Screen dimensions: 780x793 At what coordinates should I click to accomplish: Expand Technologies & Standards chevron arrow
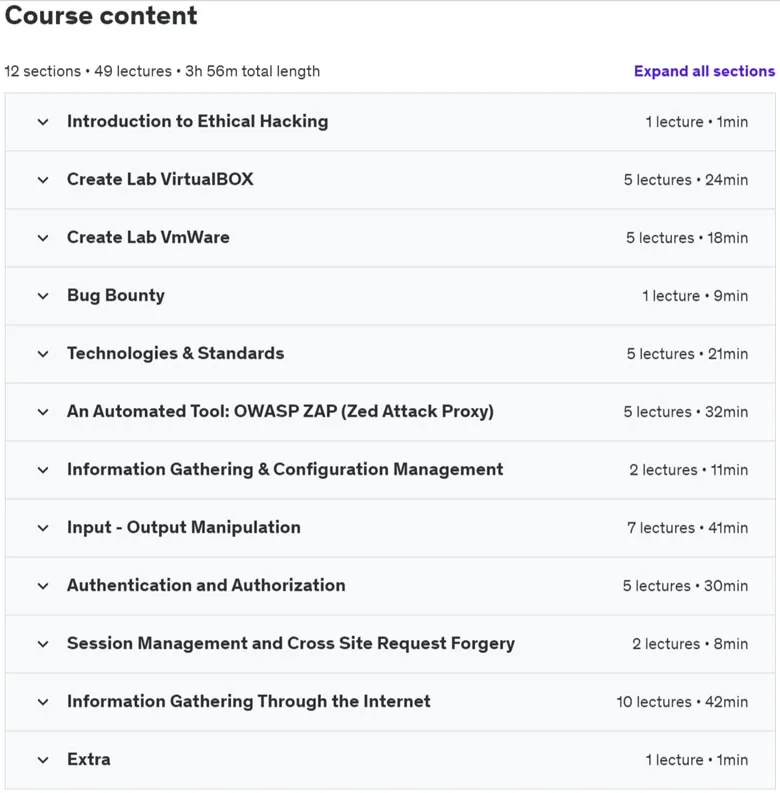[x=43, y=354]
